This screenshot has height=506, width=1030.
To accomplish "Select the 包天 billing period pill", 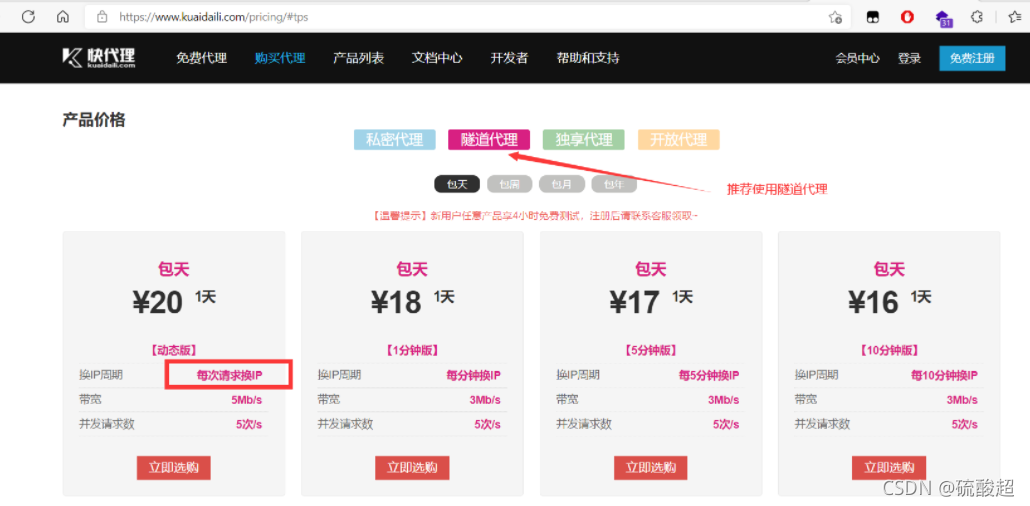I will (457, 184).
